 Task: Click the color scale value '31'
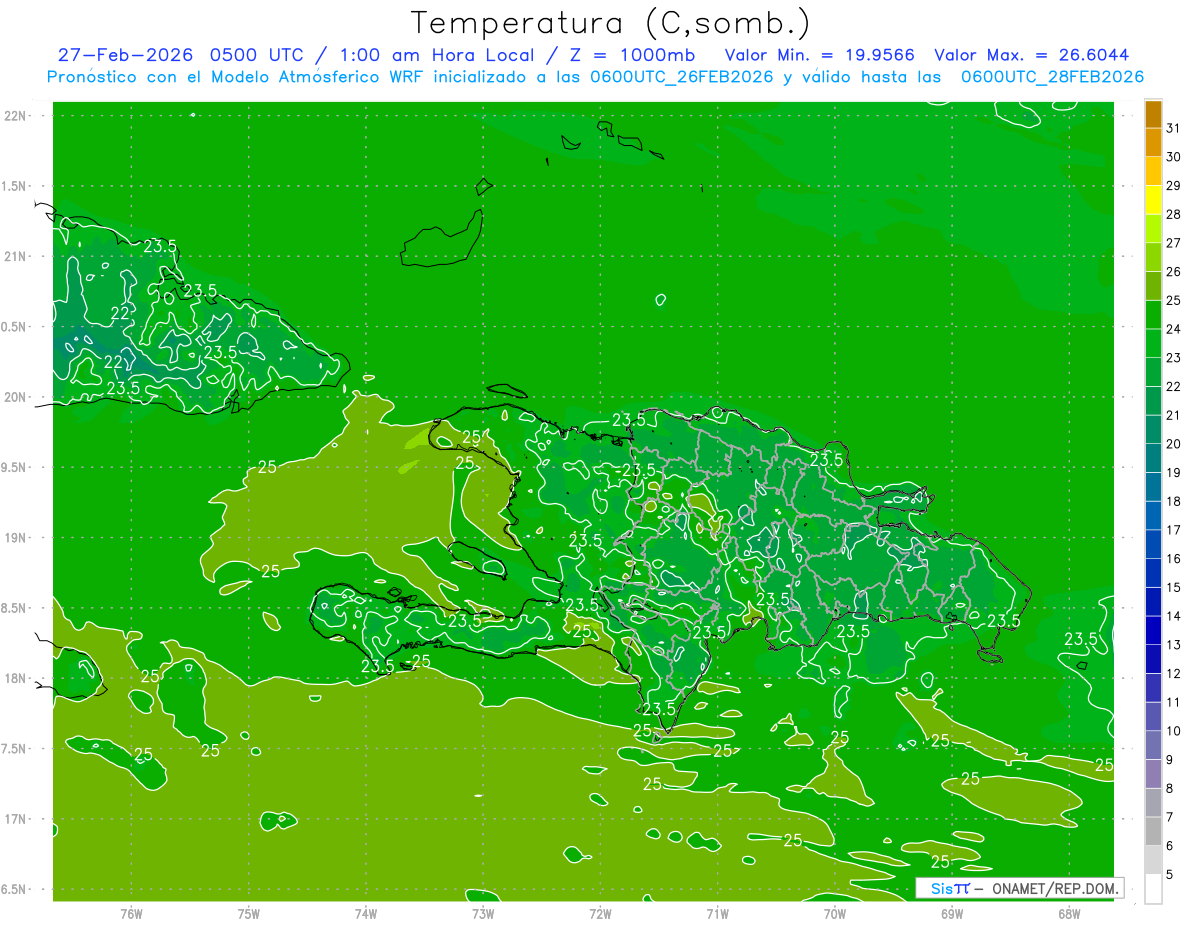[x=1174, y=128]
